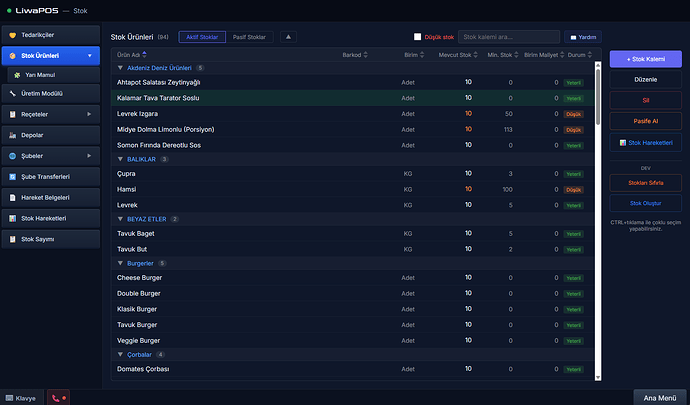
Task: Sort the table by Ürün Adı column
Action: point(128,55)
